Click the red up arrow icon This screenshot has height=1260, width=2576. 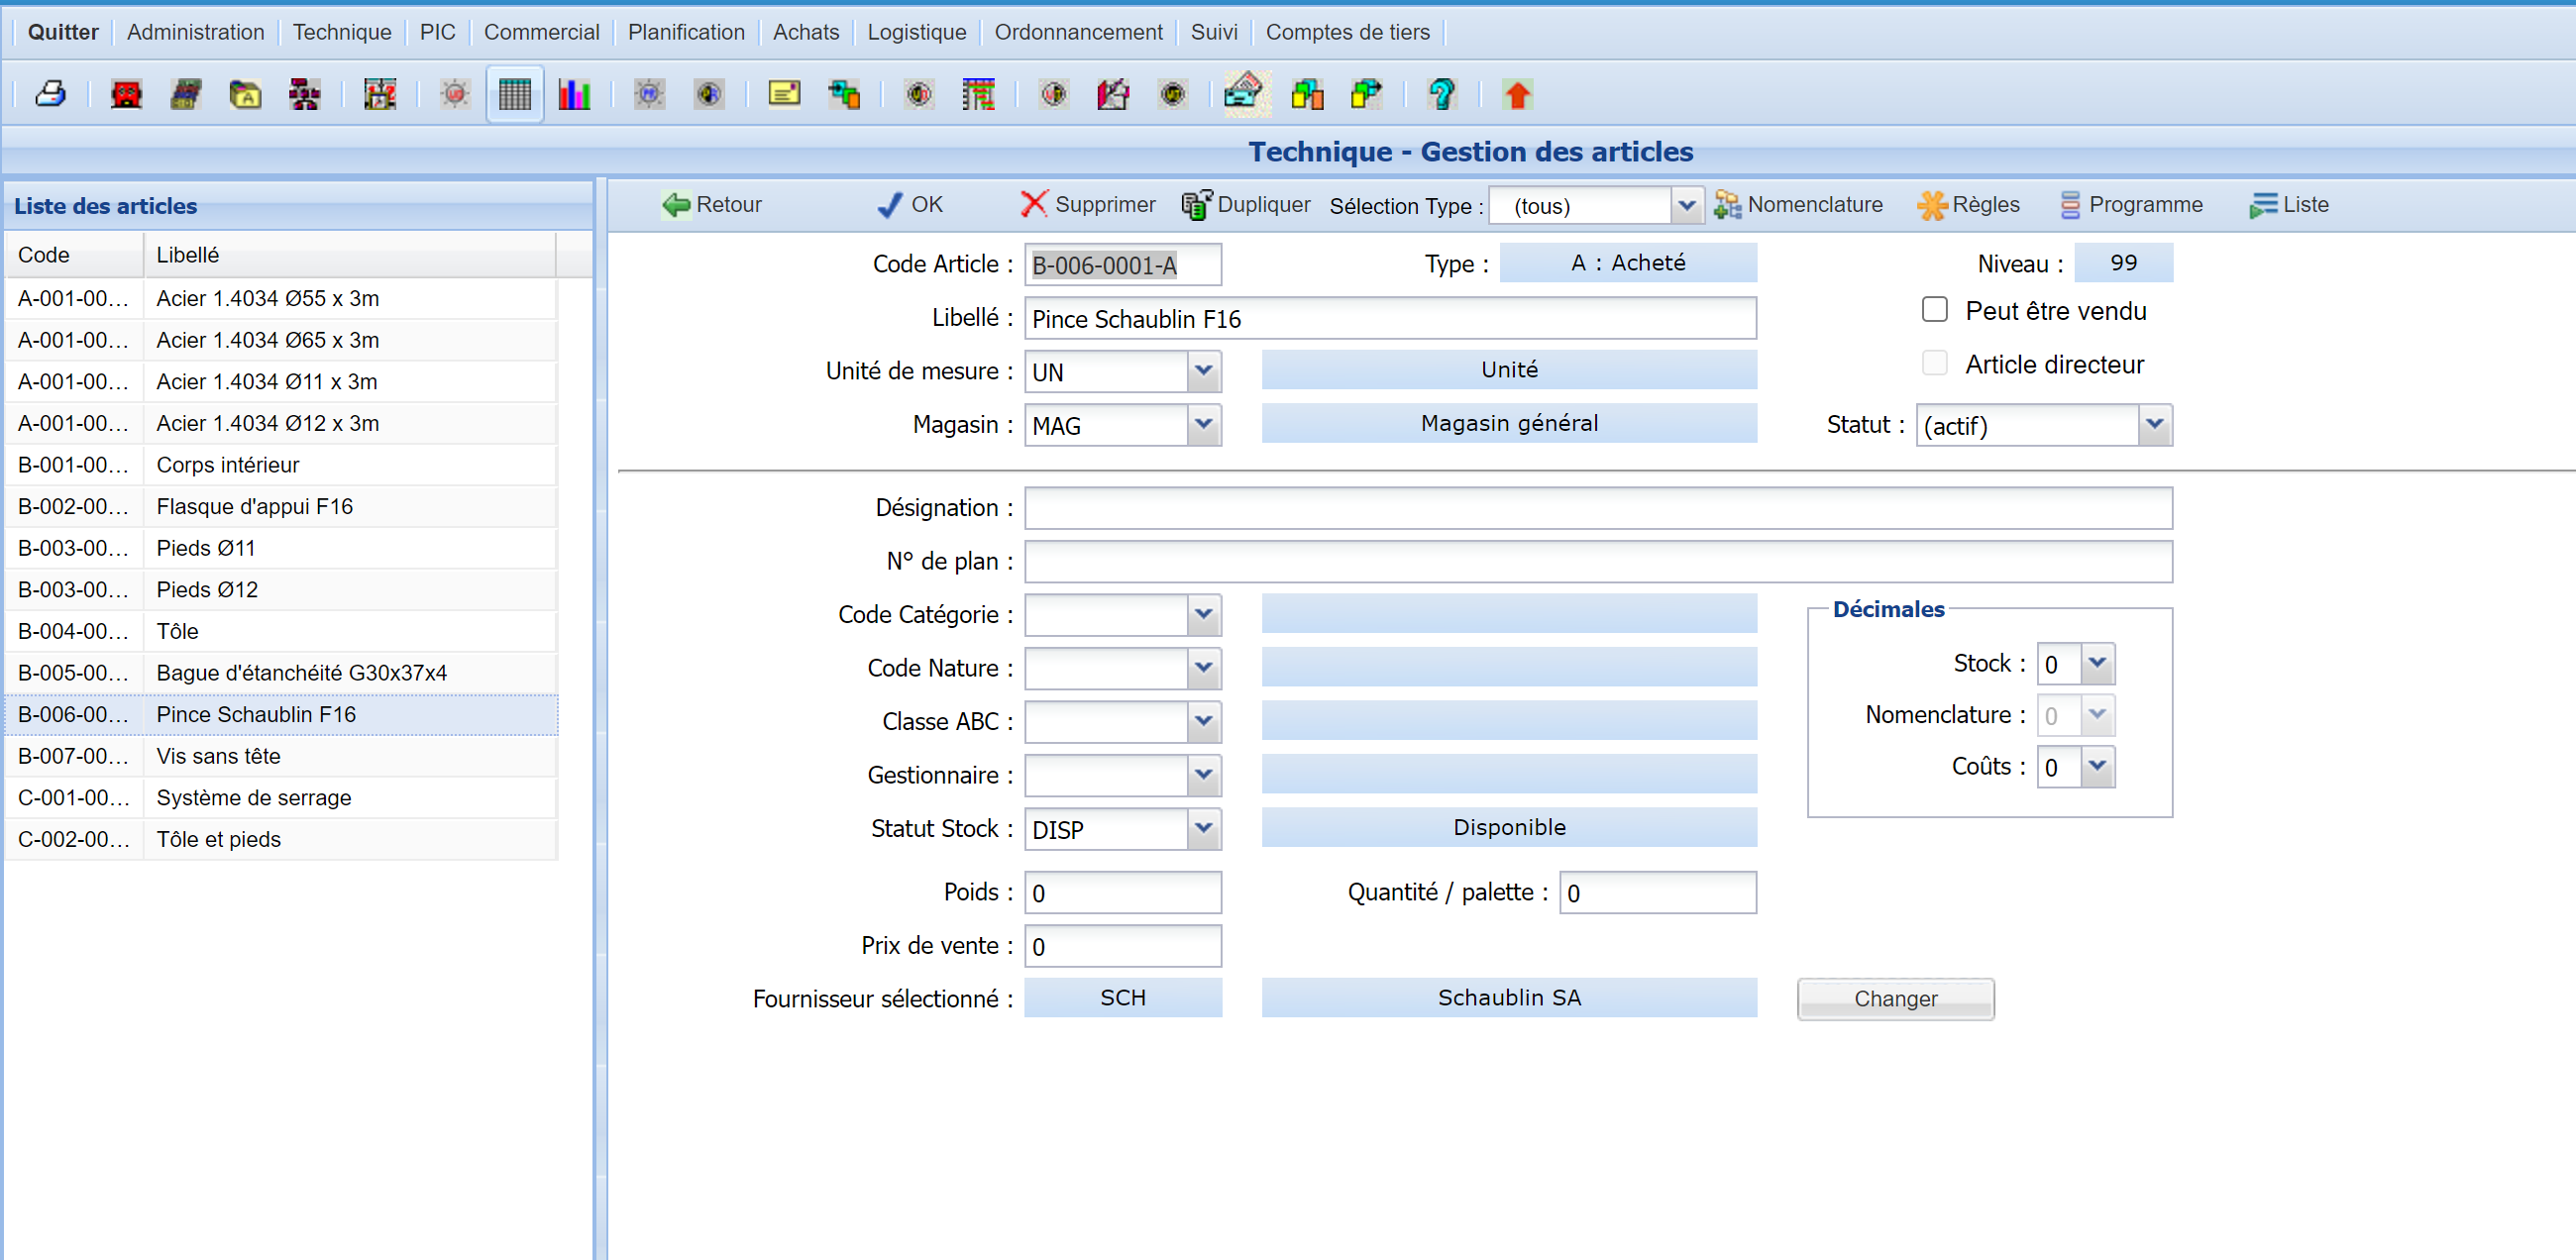point(1517,94)
